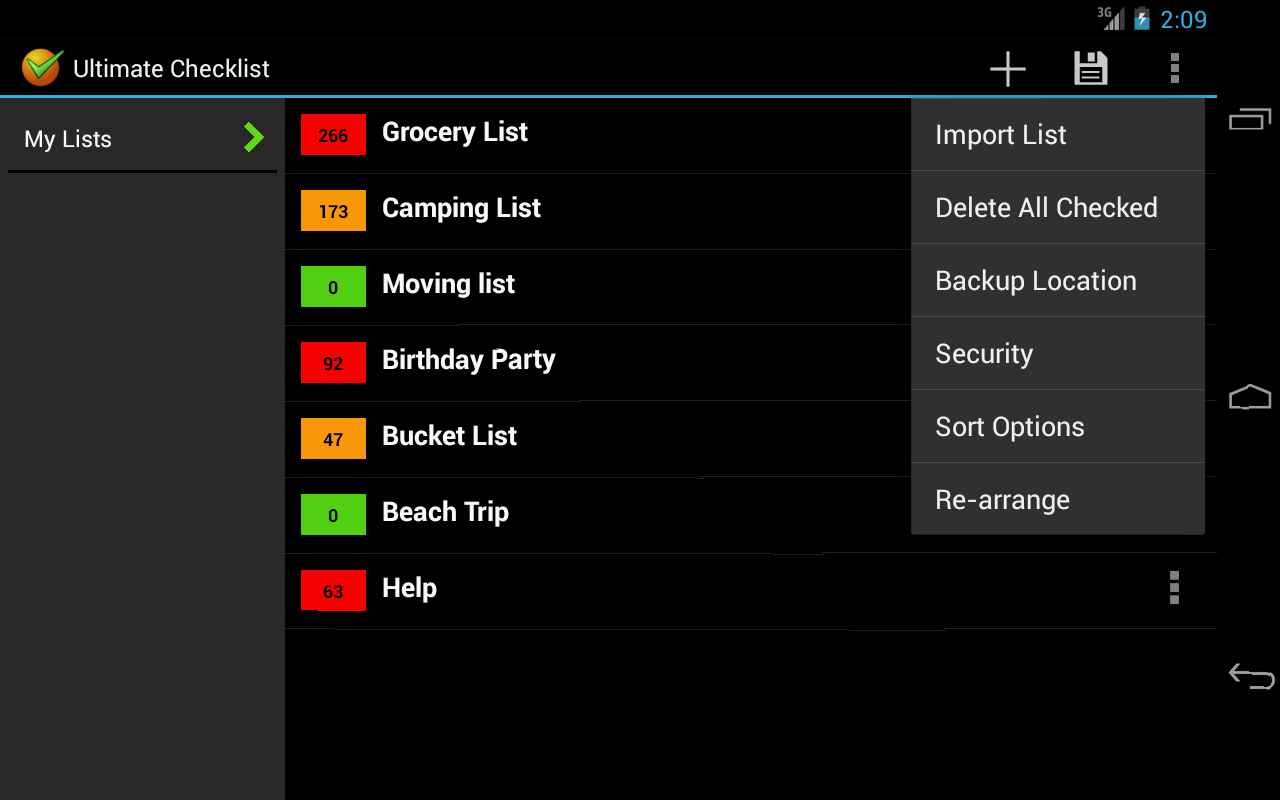Click the red 92 badge on Birthday Party
This screenshot has height=800, width=1280.
click(x=333, y=363)
